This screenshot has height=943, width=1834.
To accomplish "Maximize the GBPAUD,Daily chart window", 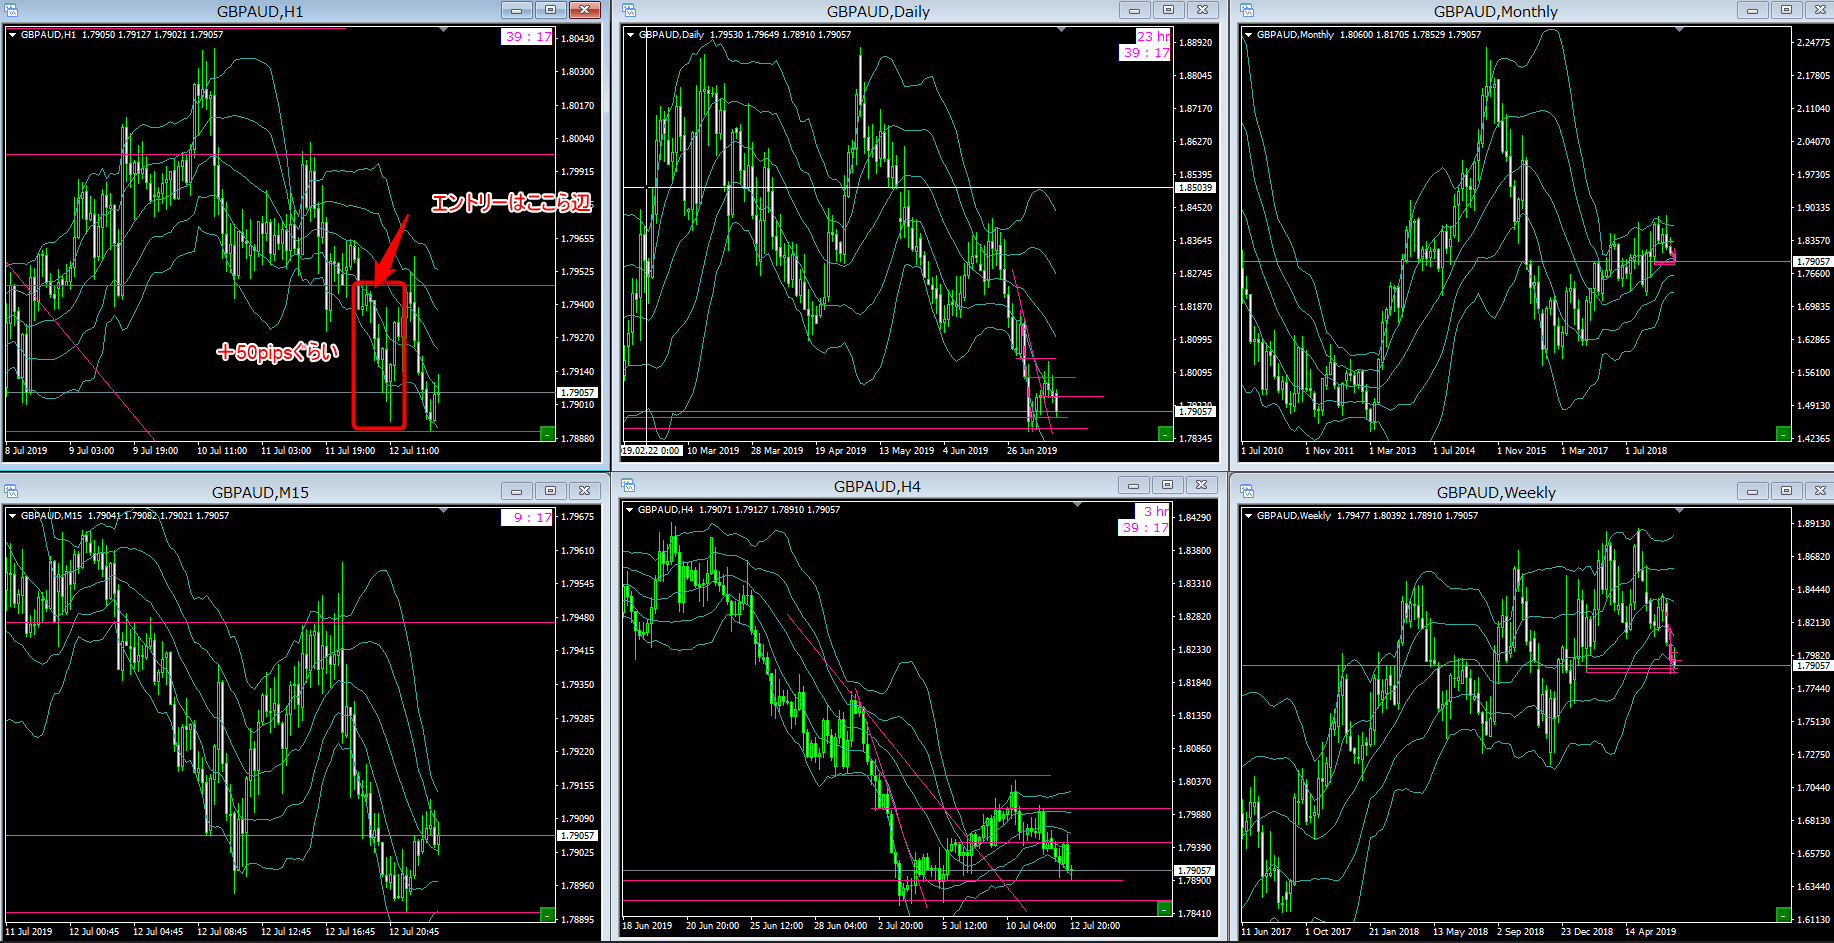I will click(x=1168, y=10).
